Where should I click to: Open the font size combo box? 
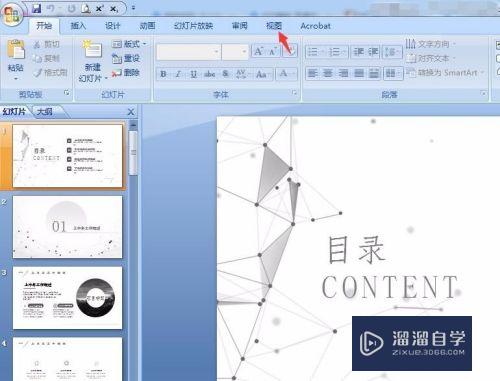(x=236, y=52)
